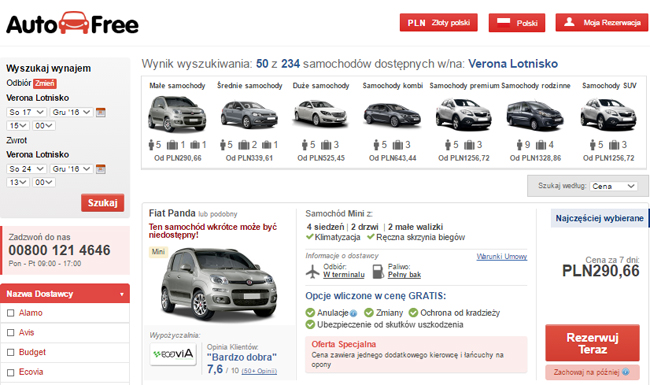Image resolution: width=650 pixels, height=385 pixels.
Task: Open PLN Złoty polski currency menu
Action: click(x=439, y=22)
